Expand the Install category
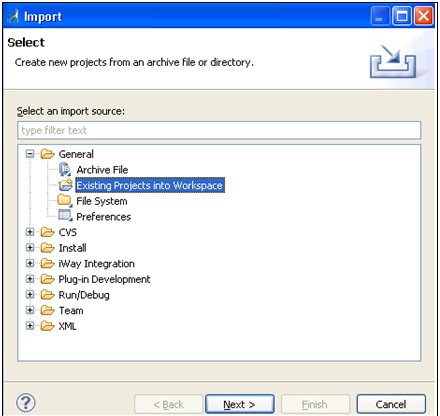Image resolution: width=440 pixels, height=416 pixels. coord(30,248)
